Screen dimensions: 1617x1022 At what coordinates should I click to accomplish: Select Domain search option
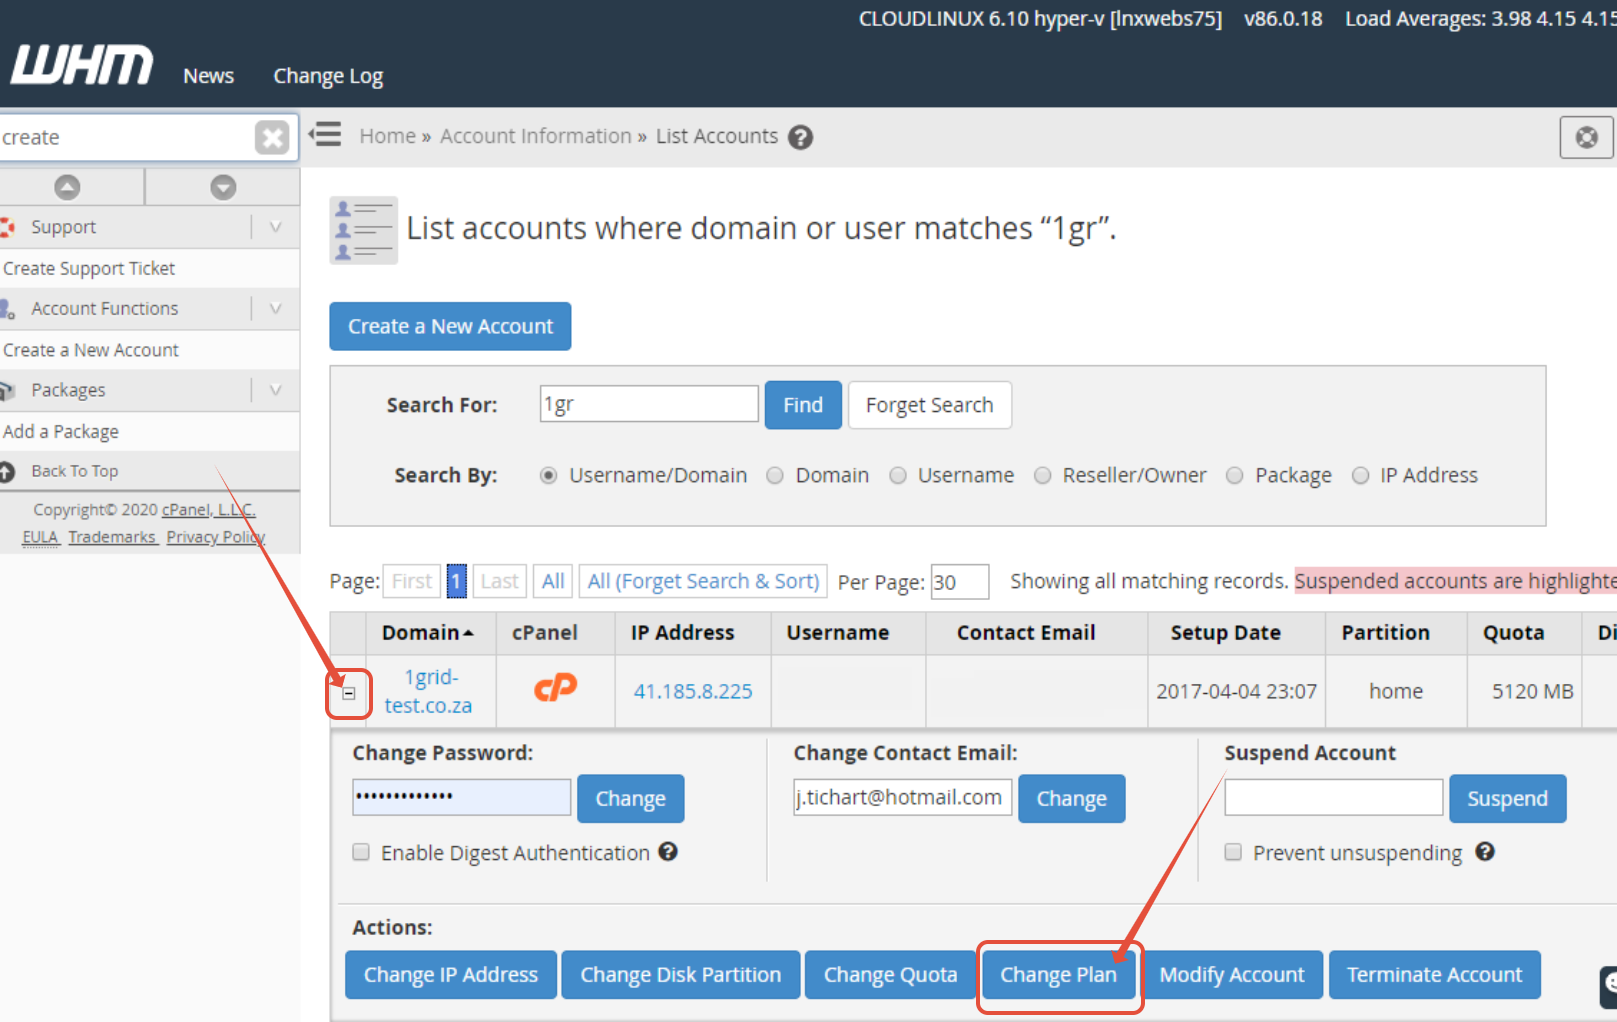[775, 475]
